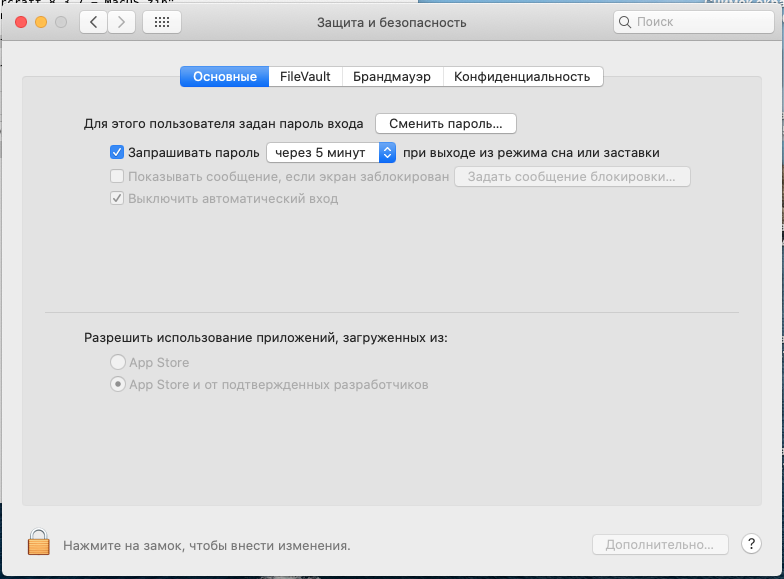
Task: Open the "через 5 минут" dropdown
Action: point(331,153)
